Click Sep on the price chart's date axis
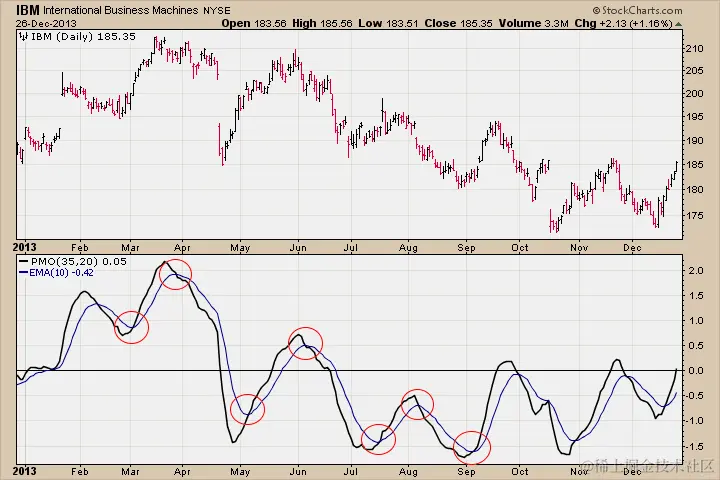Screen dimensions: 720x480 (x=466, y=248)
